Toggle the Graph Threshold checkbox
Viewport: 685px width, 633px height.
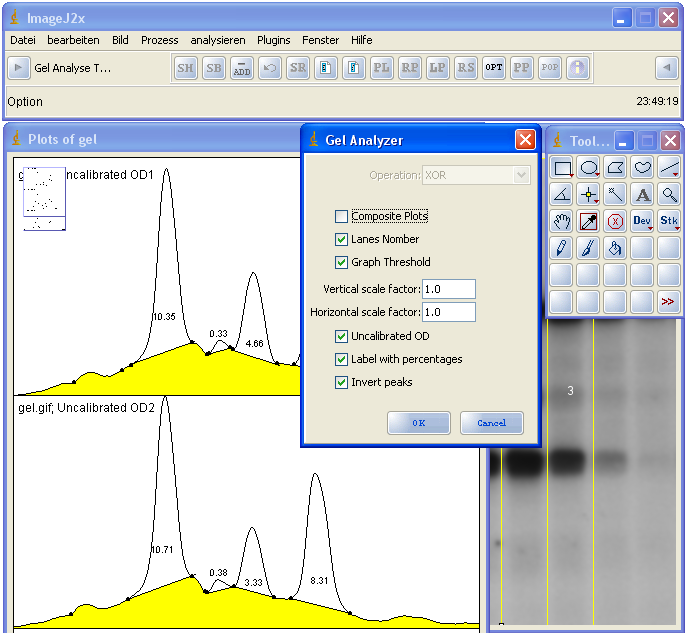[x=341, y=262]
